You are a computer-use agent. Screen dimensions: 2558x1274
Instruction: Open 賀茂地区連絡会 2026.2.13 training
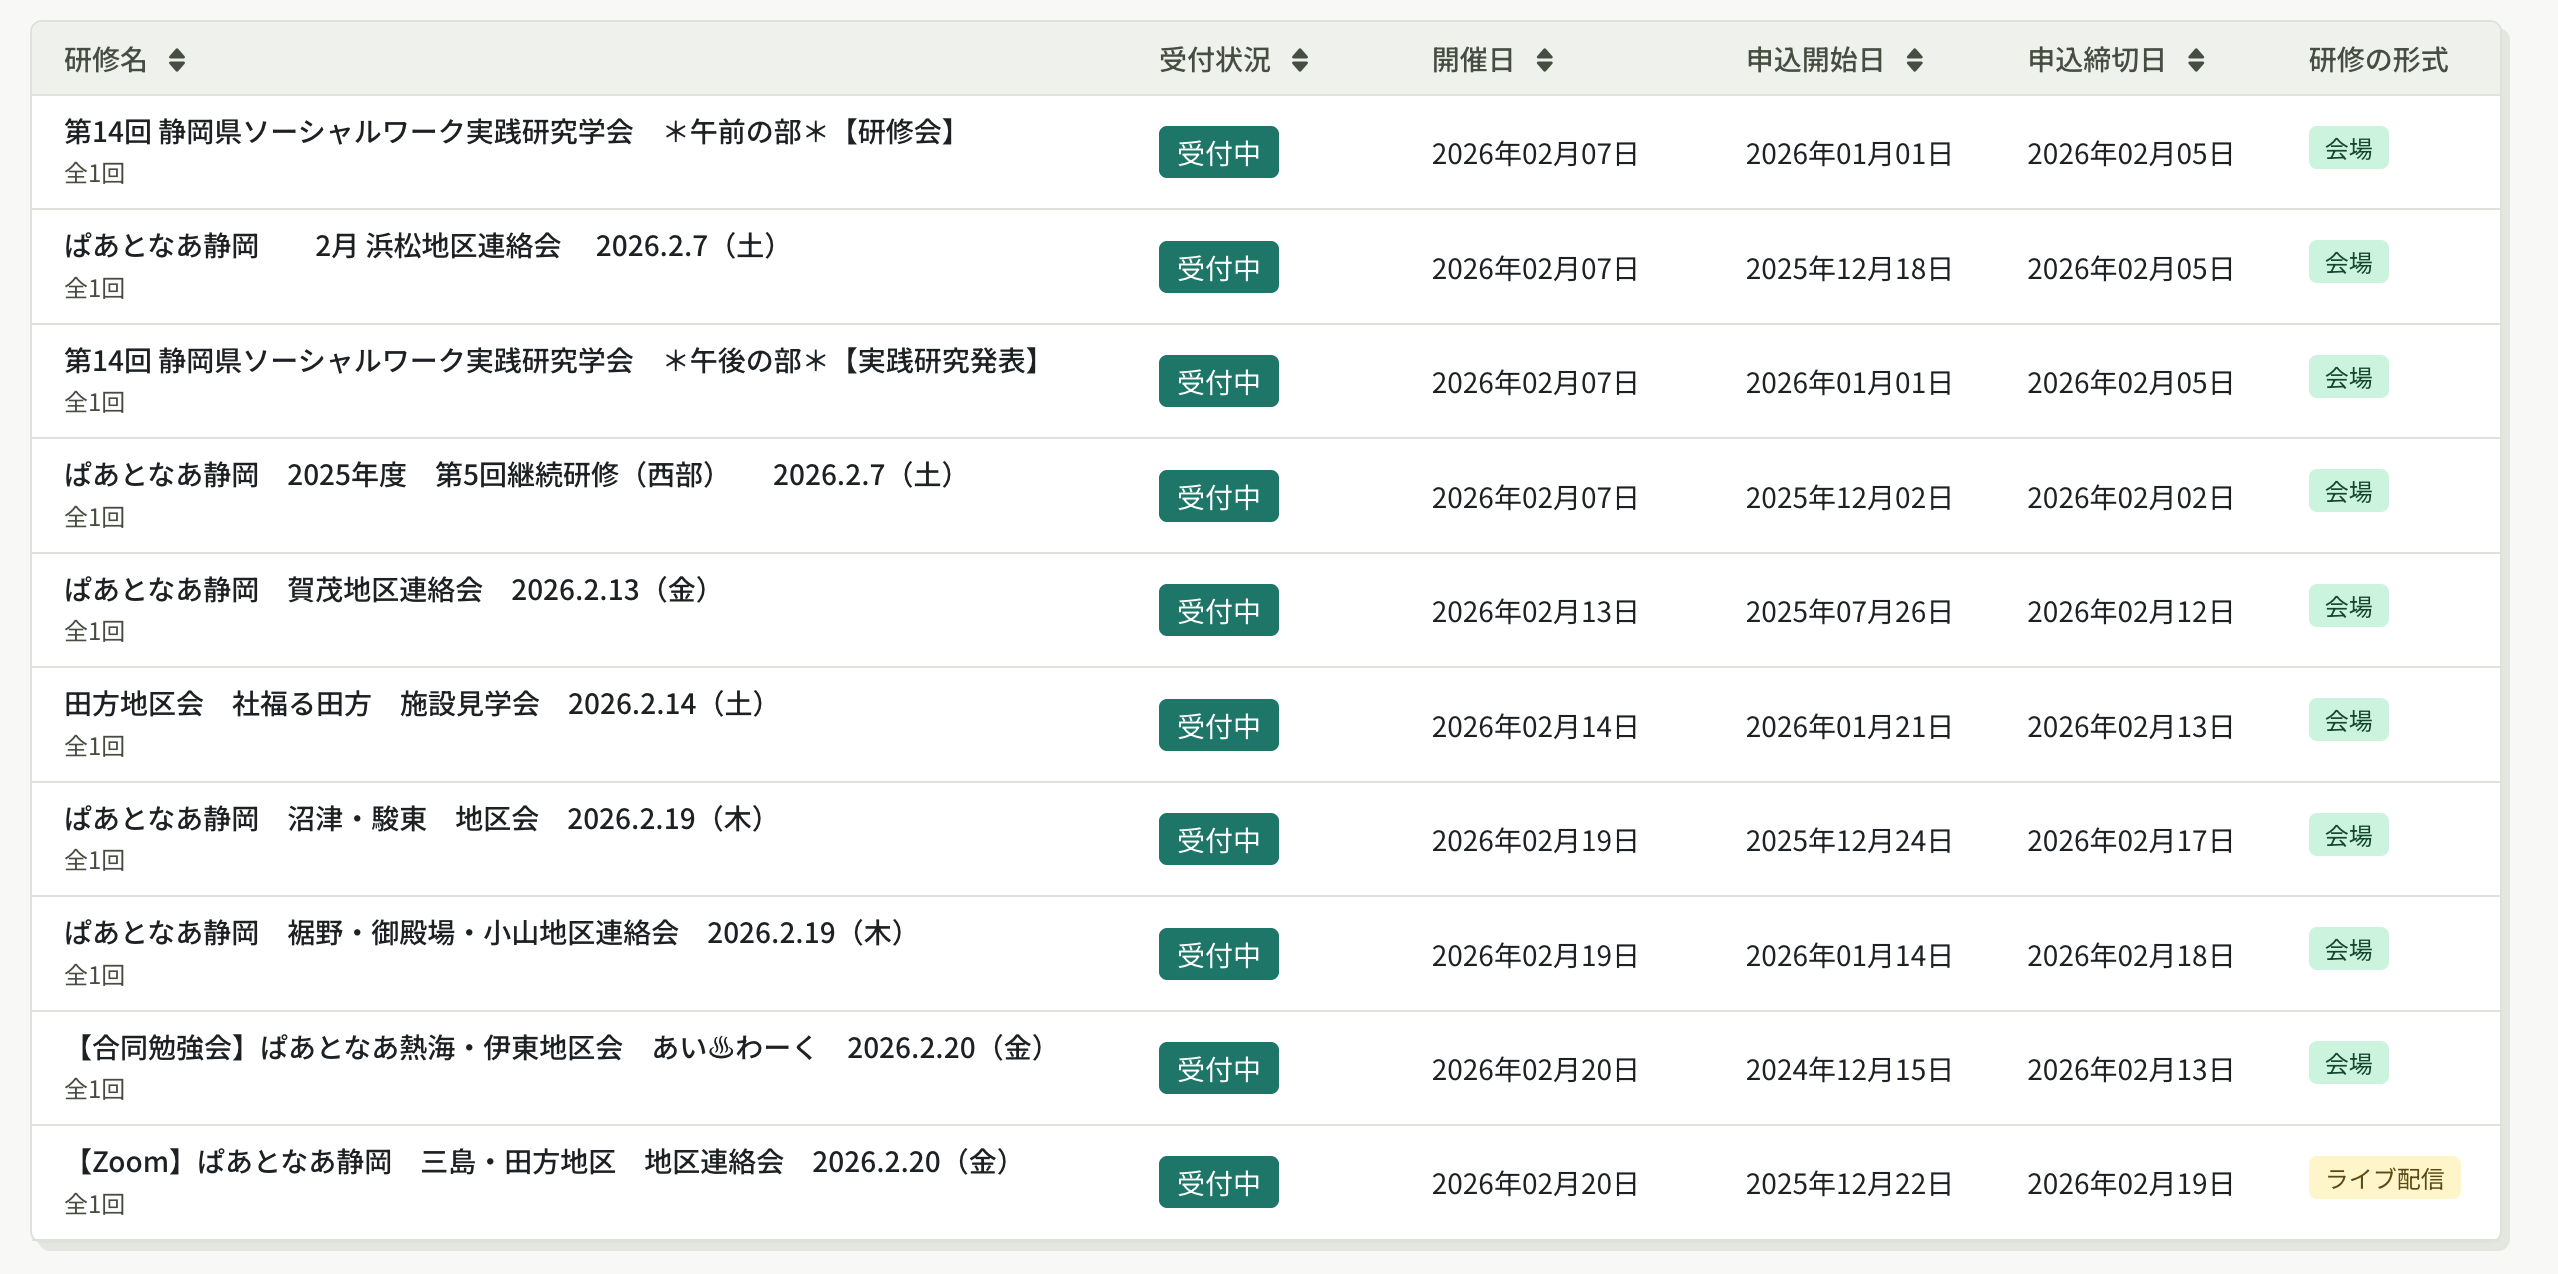click(386, 590)
